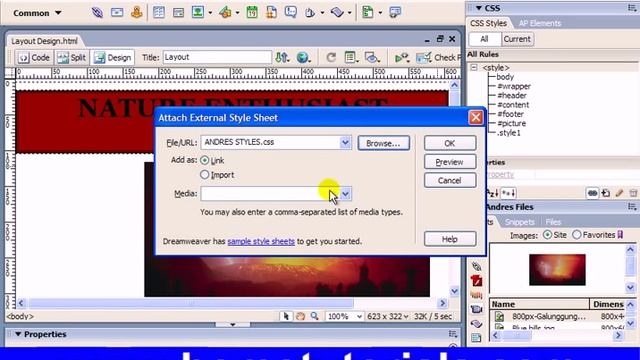Viewport: 640px width, 360px height.
Task: Click the New CSS Rule icon
Action: pos(606,193)
